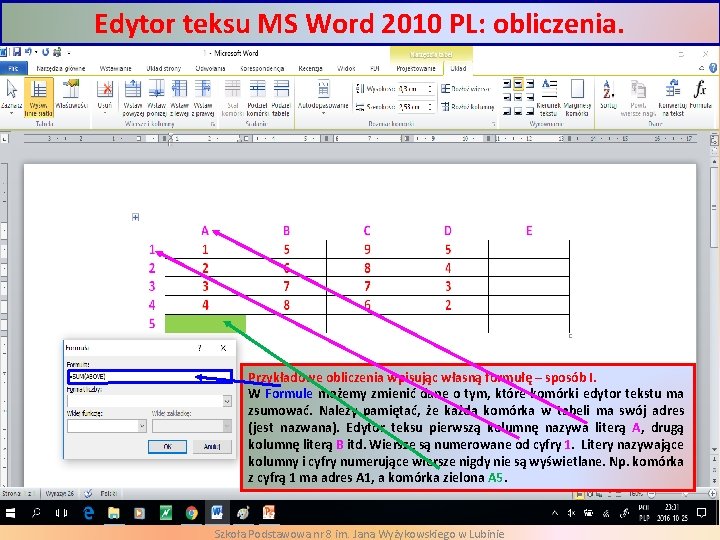Select align center left cell alignment
720x540 pixels.
pos(506,97)
